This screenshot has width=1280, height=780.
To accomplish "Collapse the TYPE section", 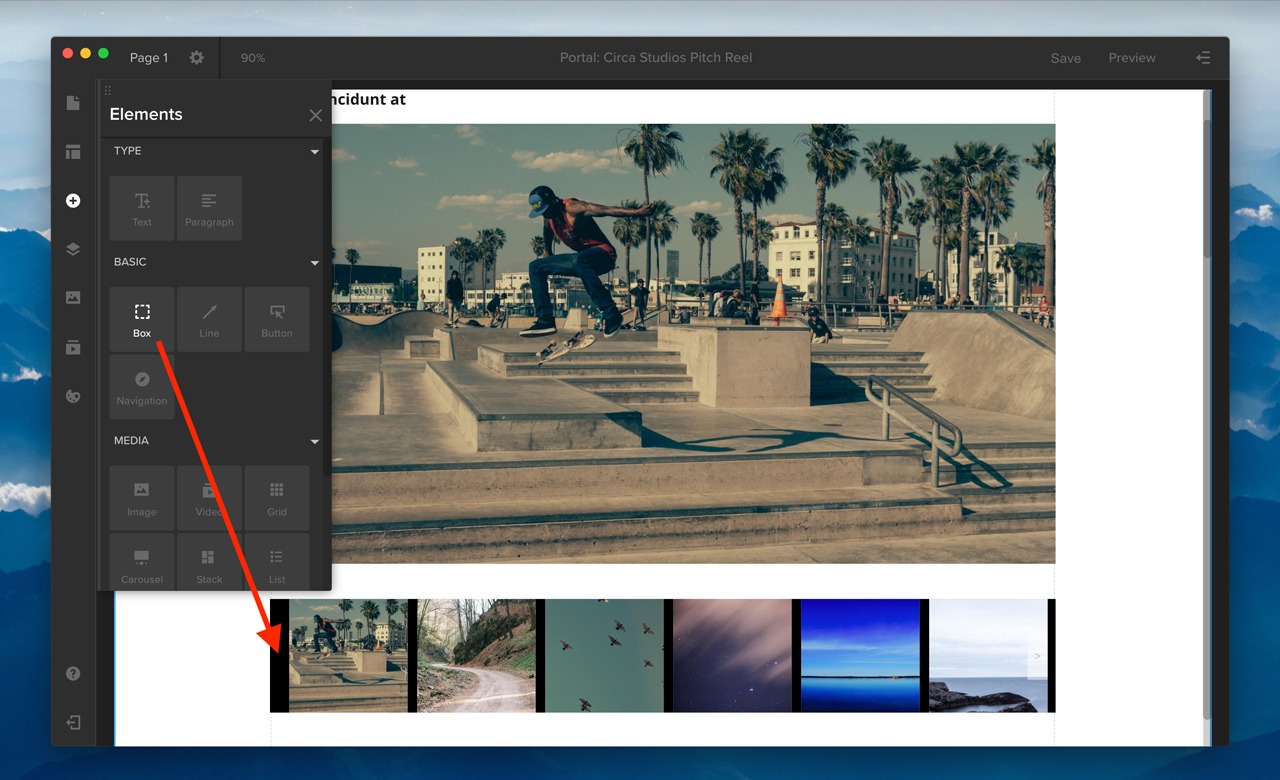I will pyautogui.click(x=315, y=152).
